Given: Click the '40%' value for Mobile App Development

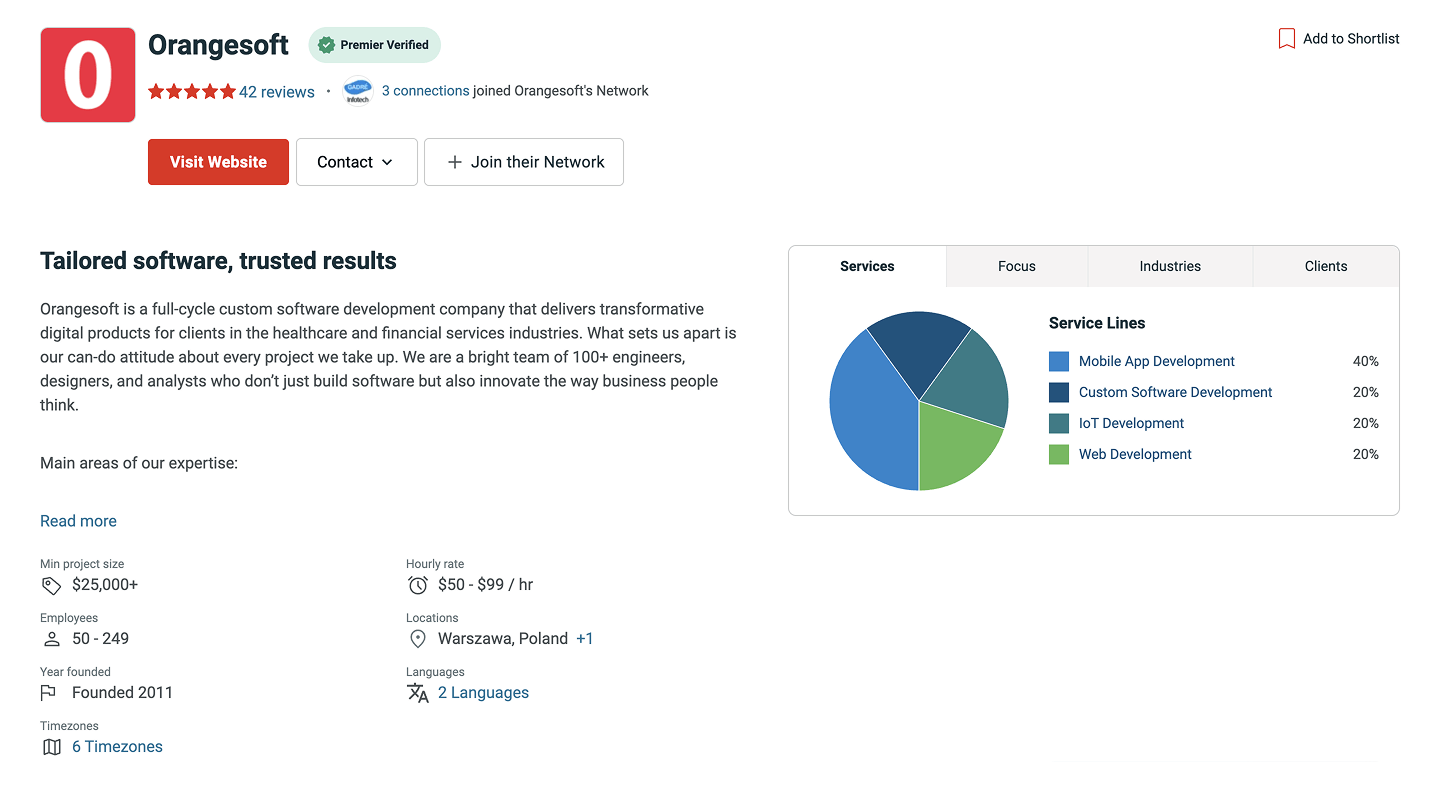Looking at the screenshot, I should click(x=1365, y=361).
